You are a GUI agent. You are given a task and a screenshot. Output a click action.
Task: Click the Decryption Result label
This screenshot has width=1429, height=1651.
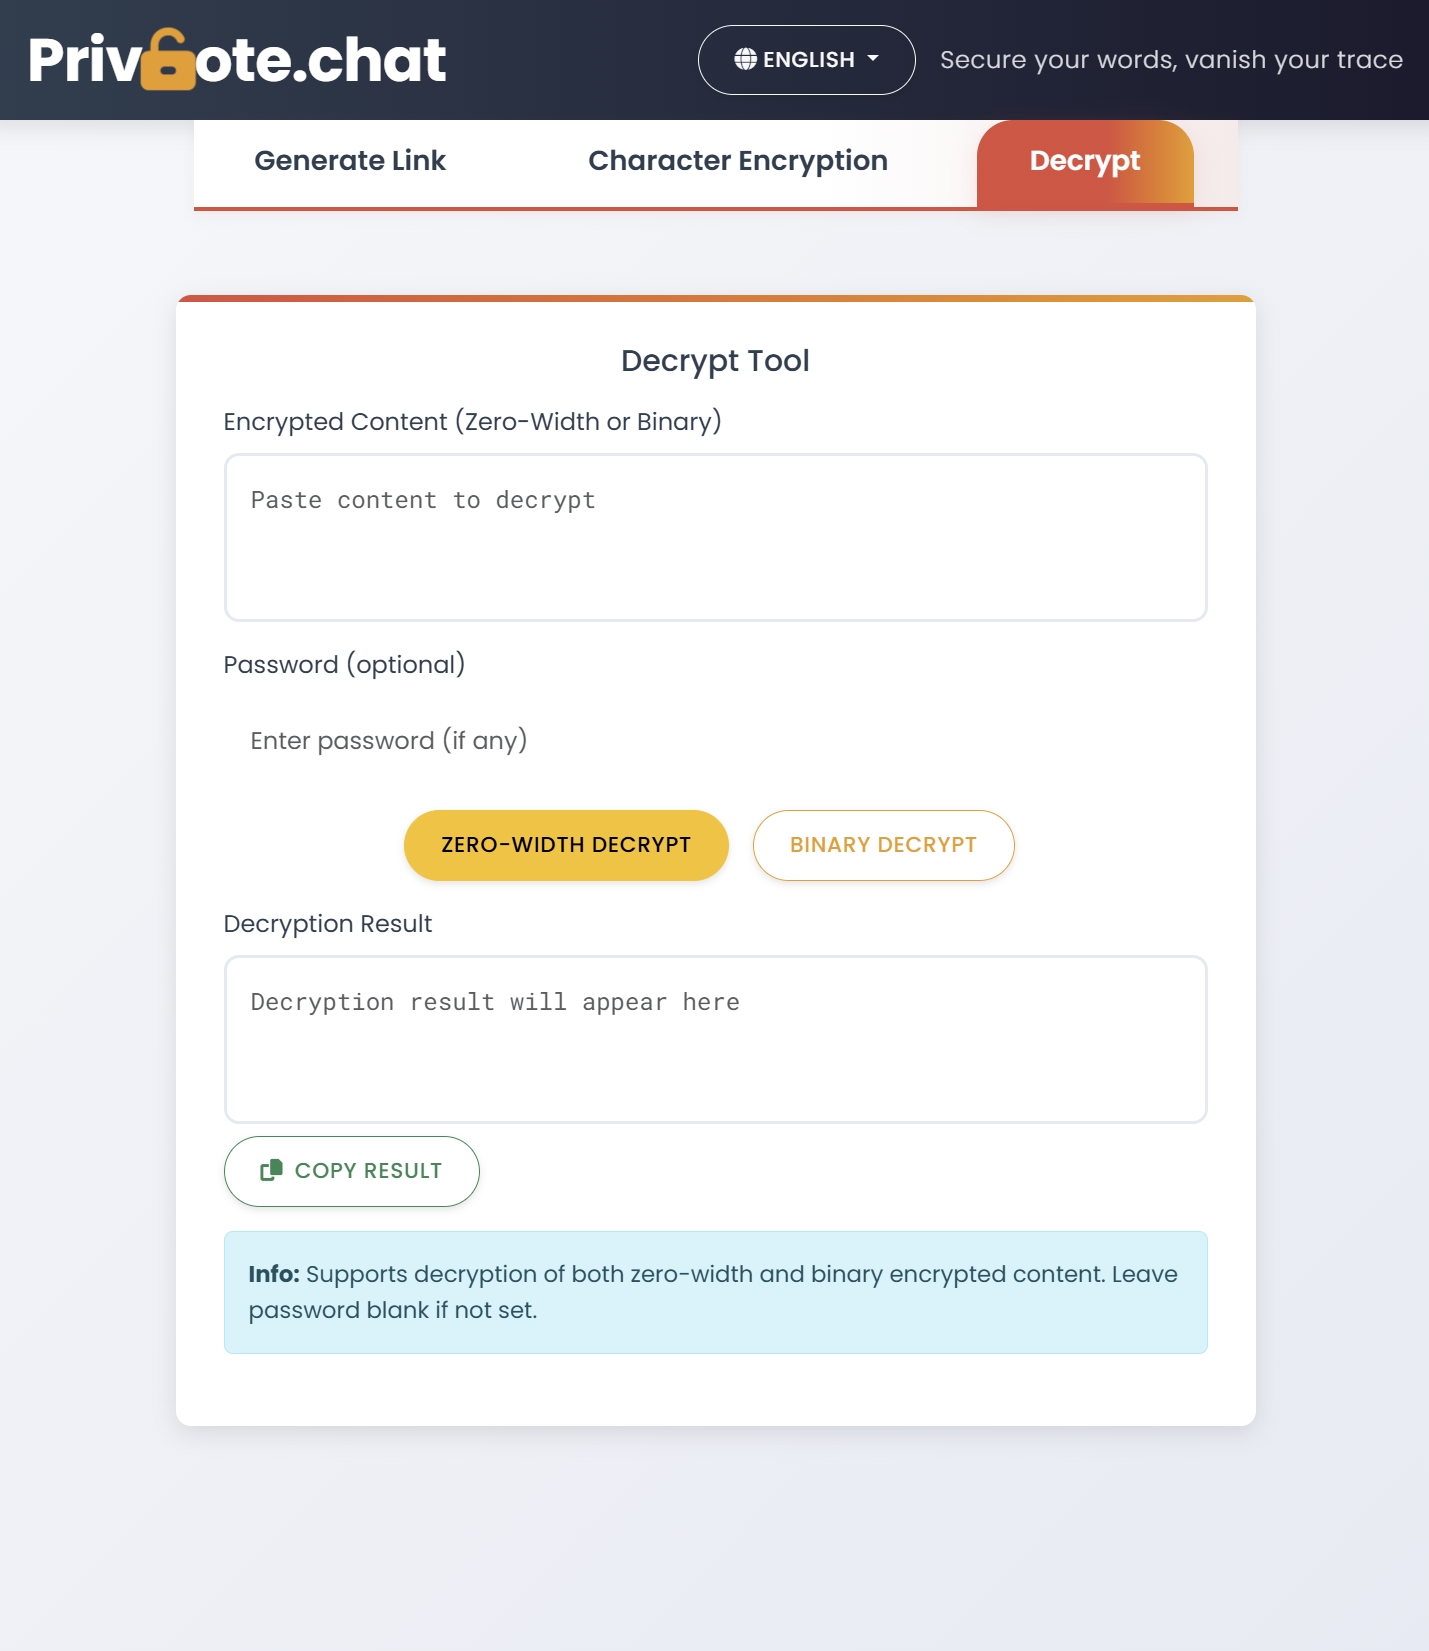[328, 924]
